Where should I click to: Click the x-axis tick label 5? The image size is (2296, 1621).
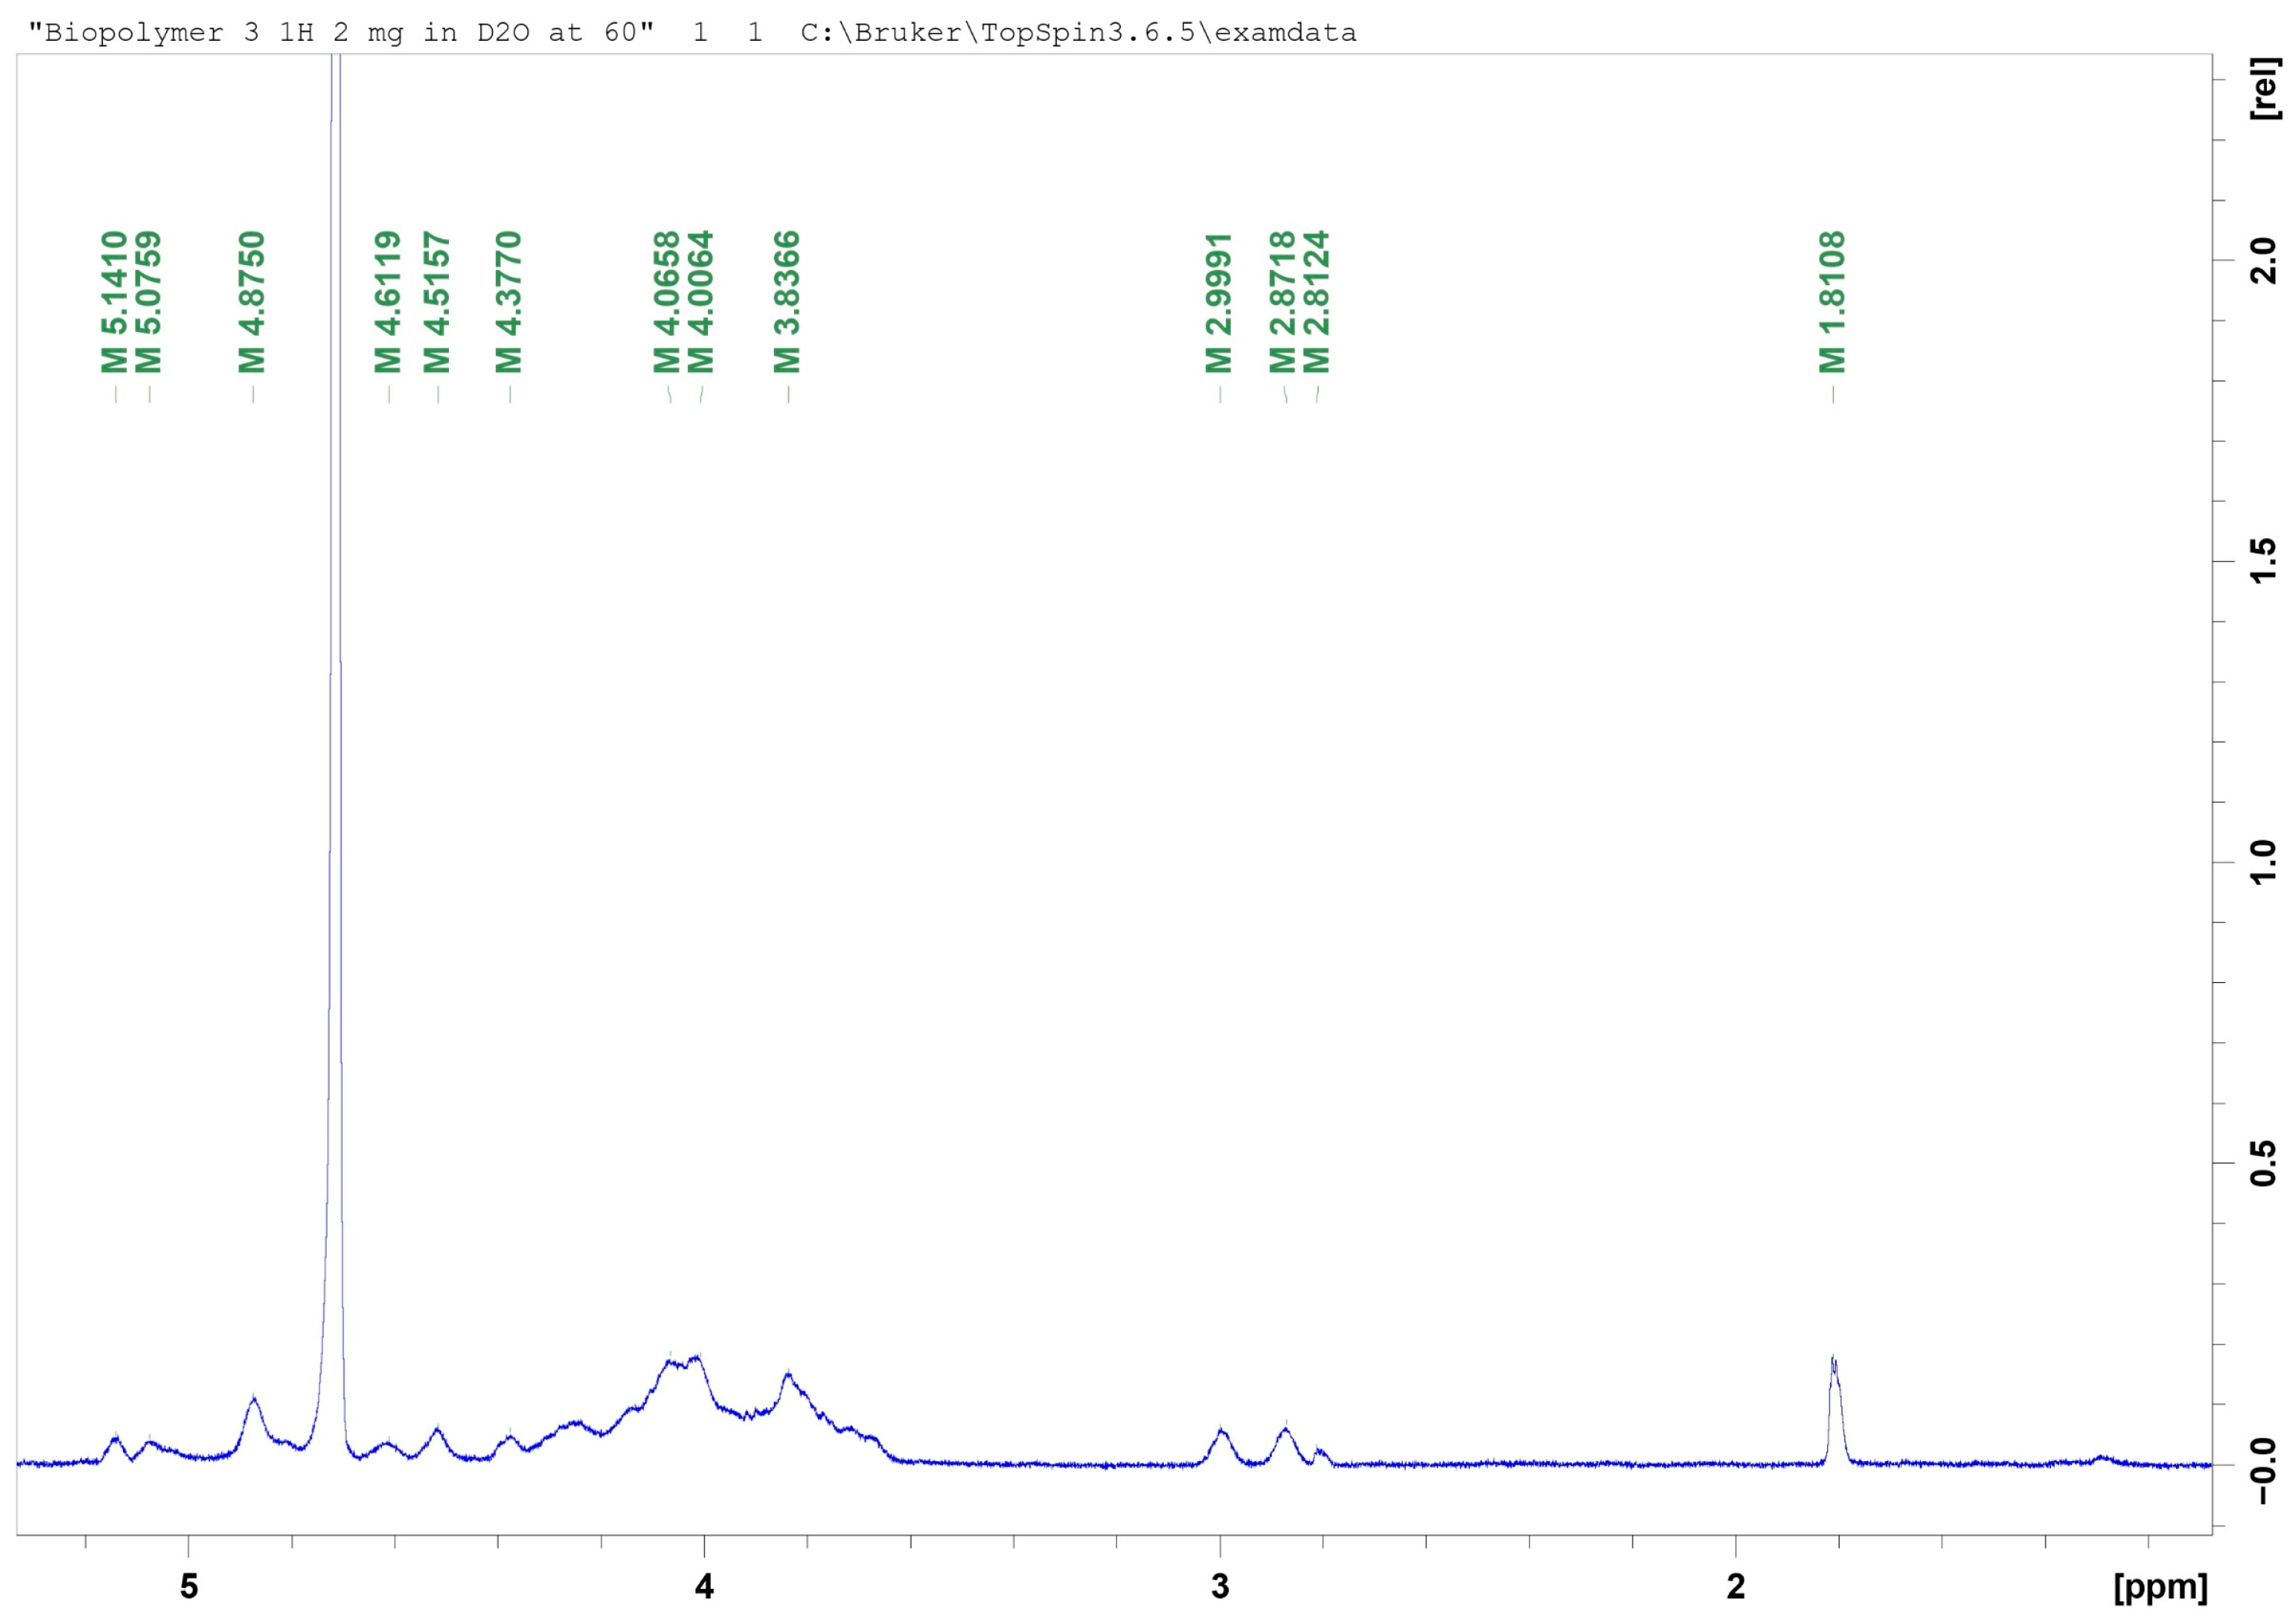click(189, 1586)
